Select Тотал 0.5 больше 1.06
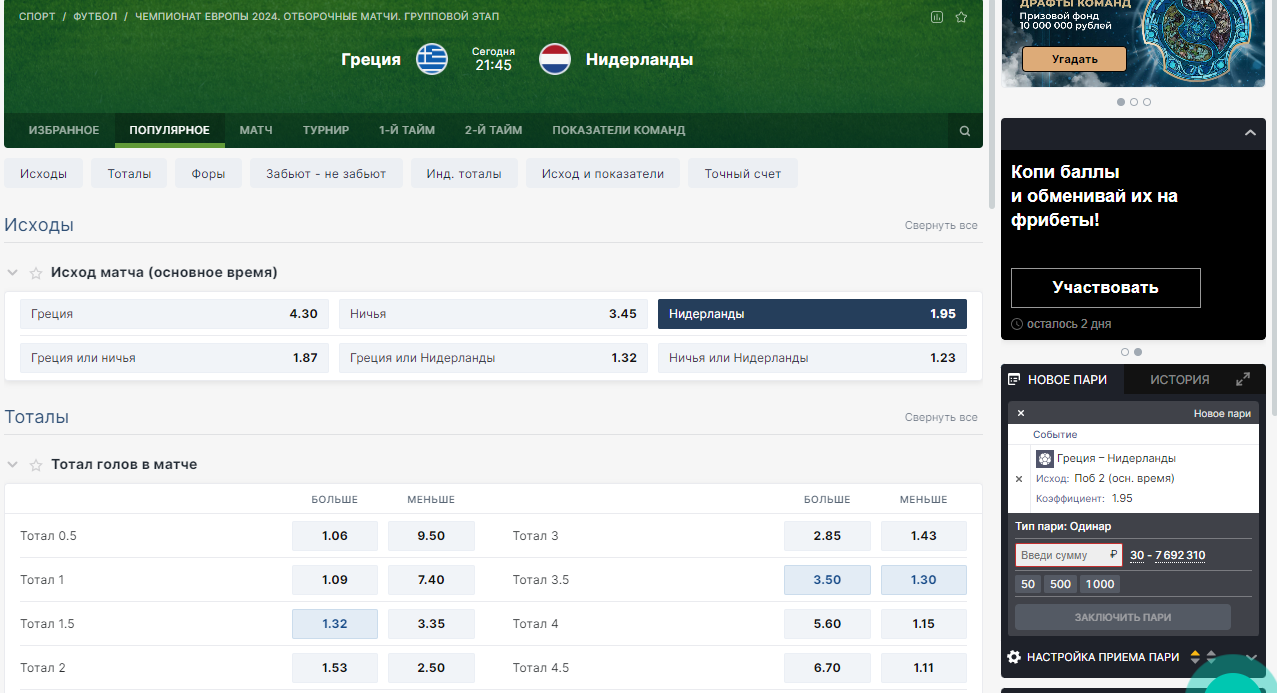Image resolution: width=1277 pixels, height=693 pixels. point(335,536)
